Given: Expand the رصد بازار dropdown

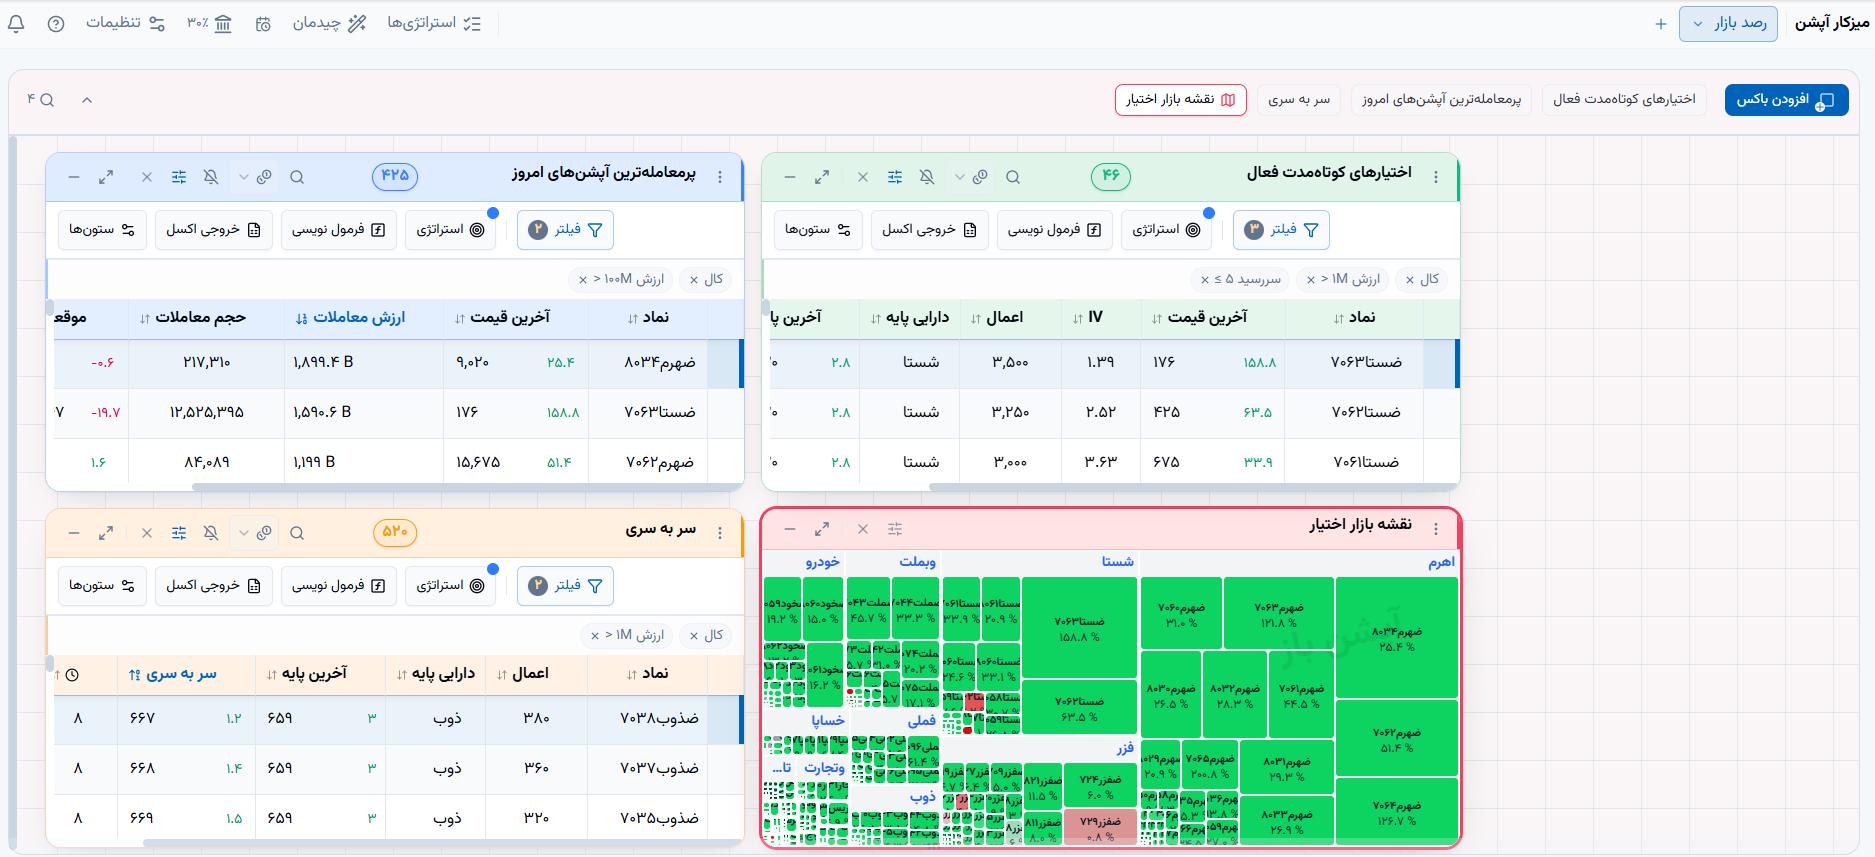Looking at the screenshot, I should [x=1728, y=24].
